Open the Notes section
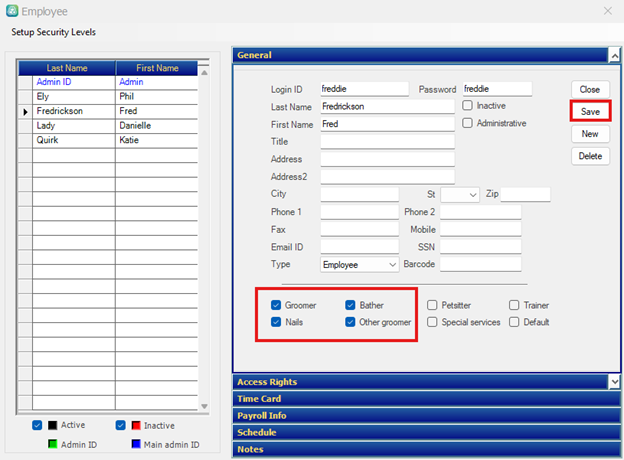 coord(427,449)
